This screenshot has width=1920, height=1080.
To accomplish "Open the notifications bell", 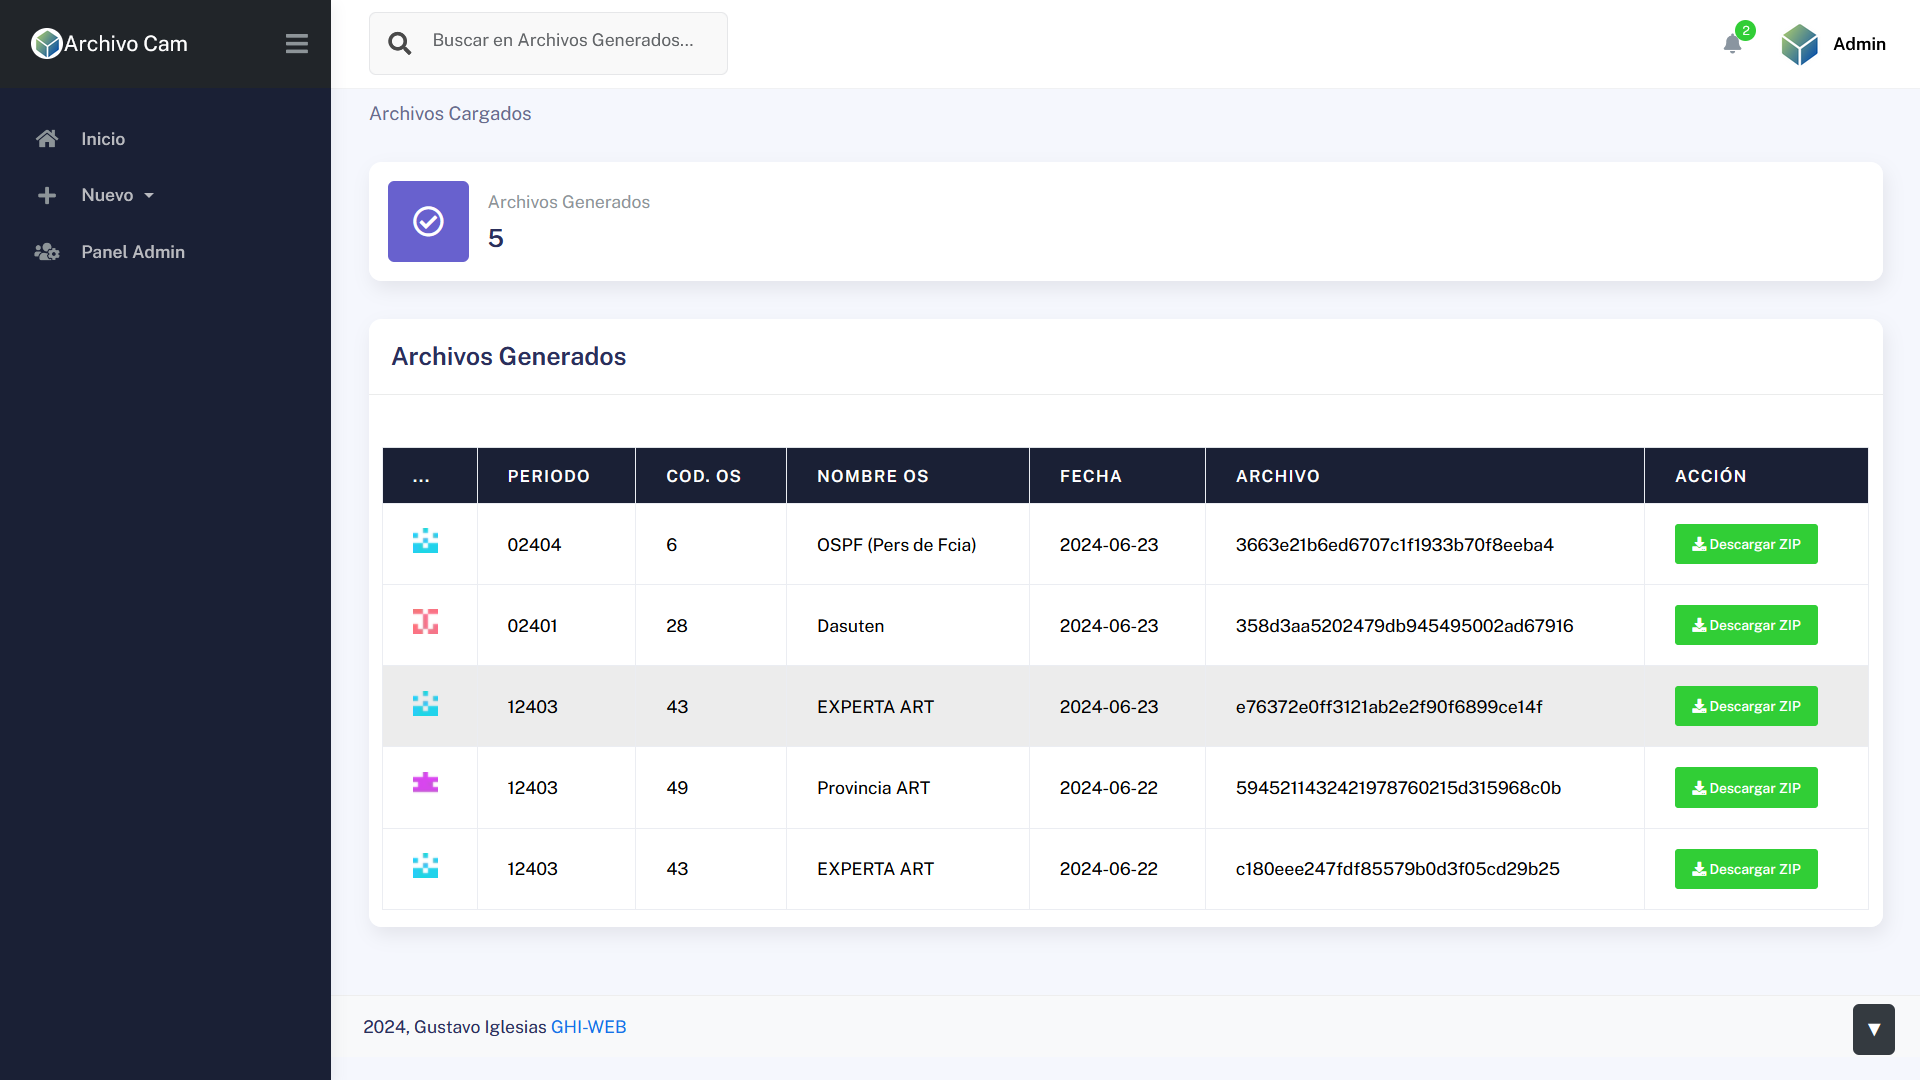I will coord(1732,44).
